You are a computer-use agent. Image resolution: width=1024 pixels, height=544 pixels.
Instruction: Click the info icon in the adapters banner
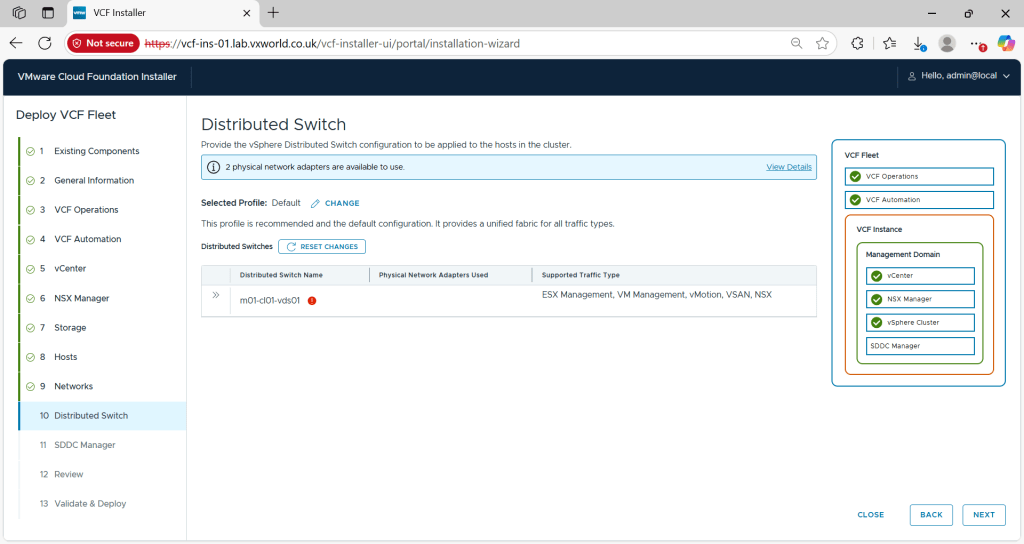click(x=213, y=167)
